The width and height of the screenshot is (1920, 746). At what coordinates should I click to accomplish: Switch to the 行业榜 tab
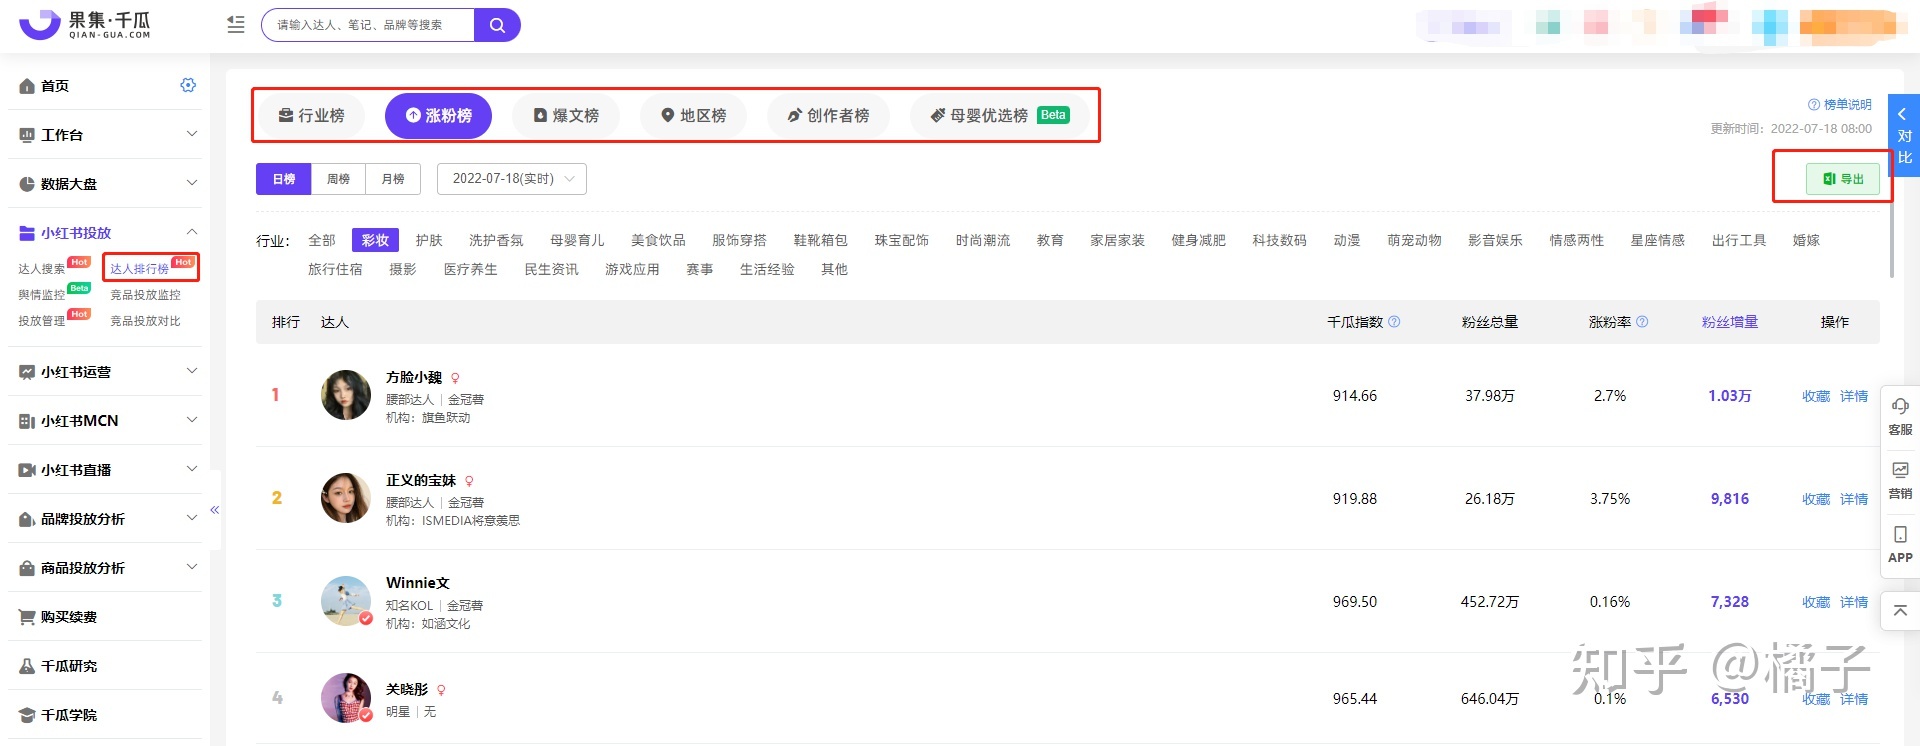click(x=311, y=116)
